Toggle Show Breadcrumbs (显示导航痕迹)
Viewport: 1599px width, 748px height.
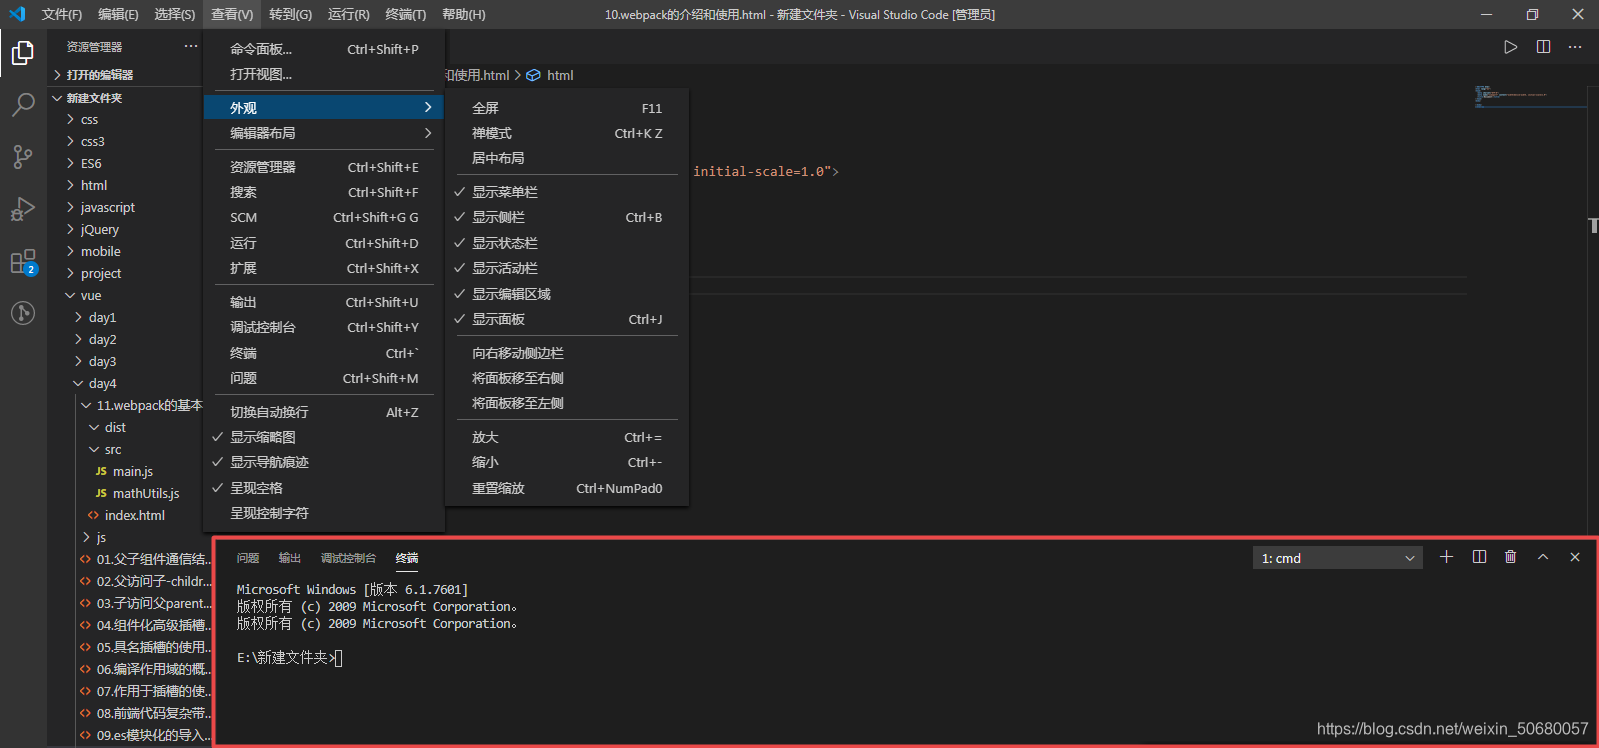[x=324, y=462]
